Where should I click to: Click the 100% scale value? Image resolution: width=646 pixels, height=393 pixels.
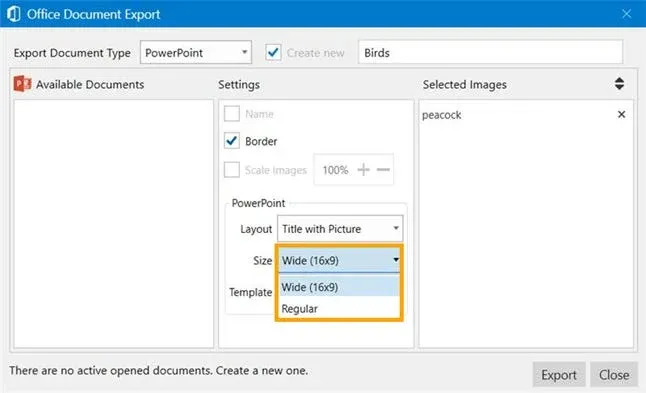click(335, 170)
